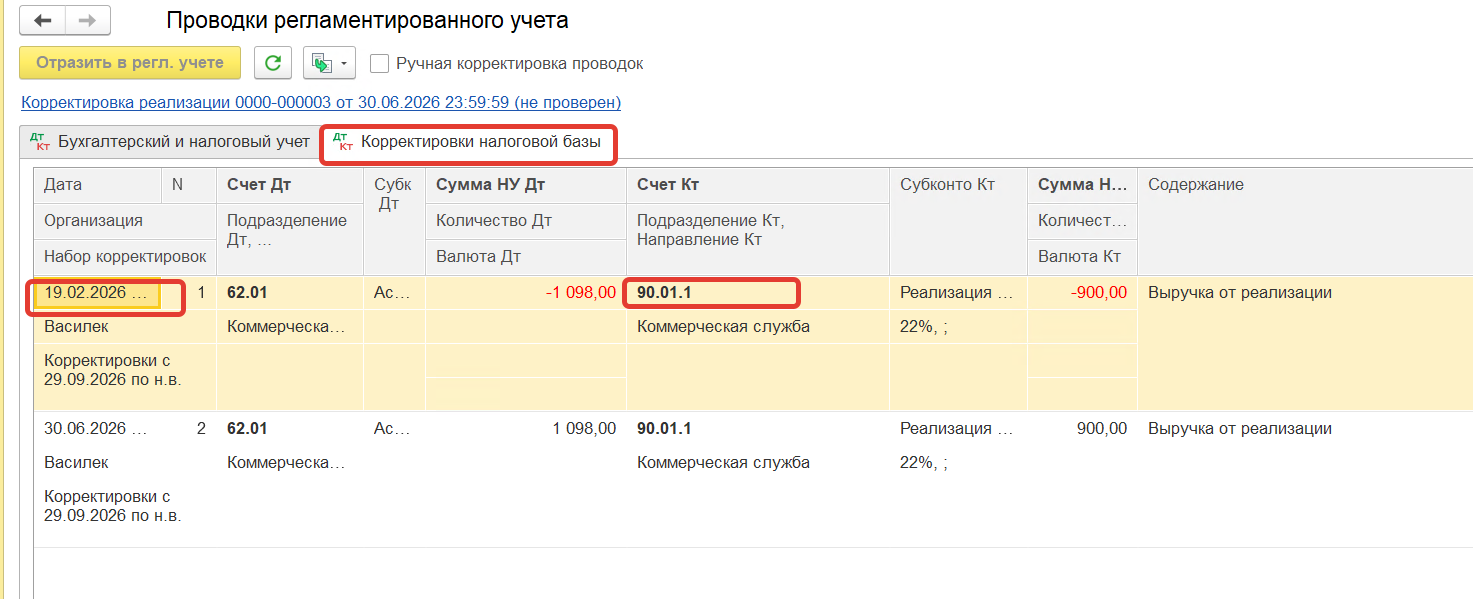The height and width of the screenshot is (599, 1473).
Task: Enable Ручная корректировка проводок checkbox
Action: point(379,63)
